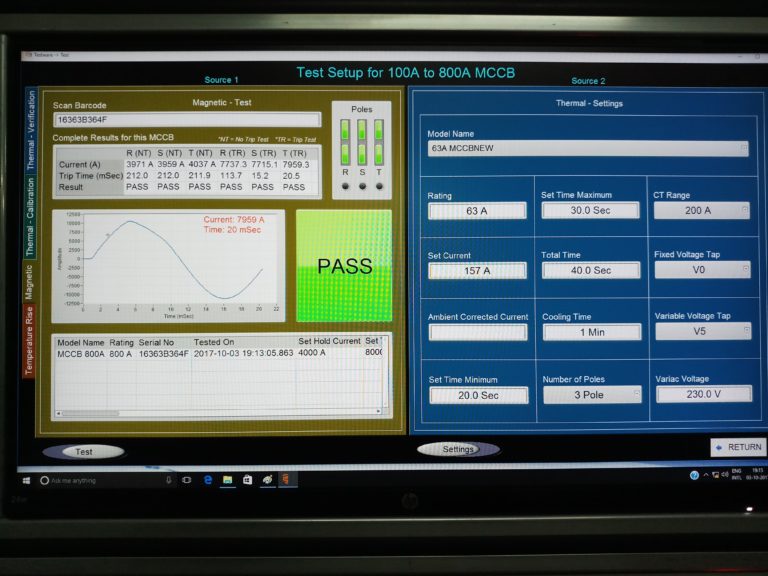Toggle the R pole upper green indicator
The width and height of the screenshot is (768, 576).
coord(345,130)
